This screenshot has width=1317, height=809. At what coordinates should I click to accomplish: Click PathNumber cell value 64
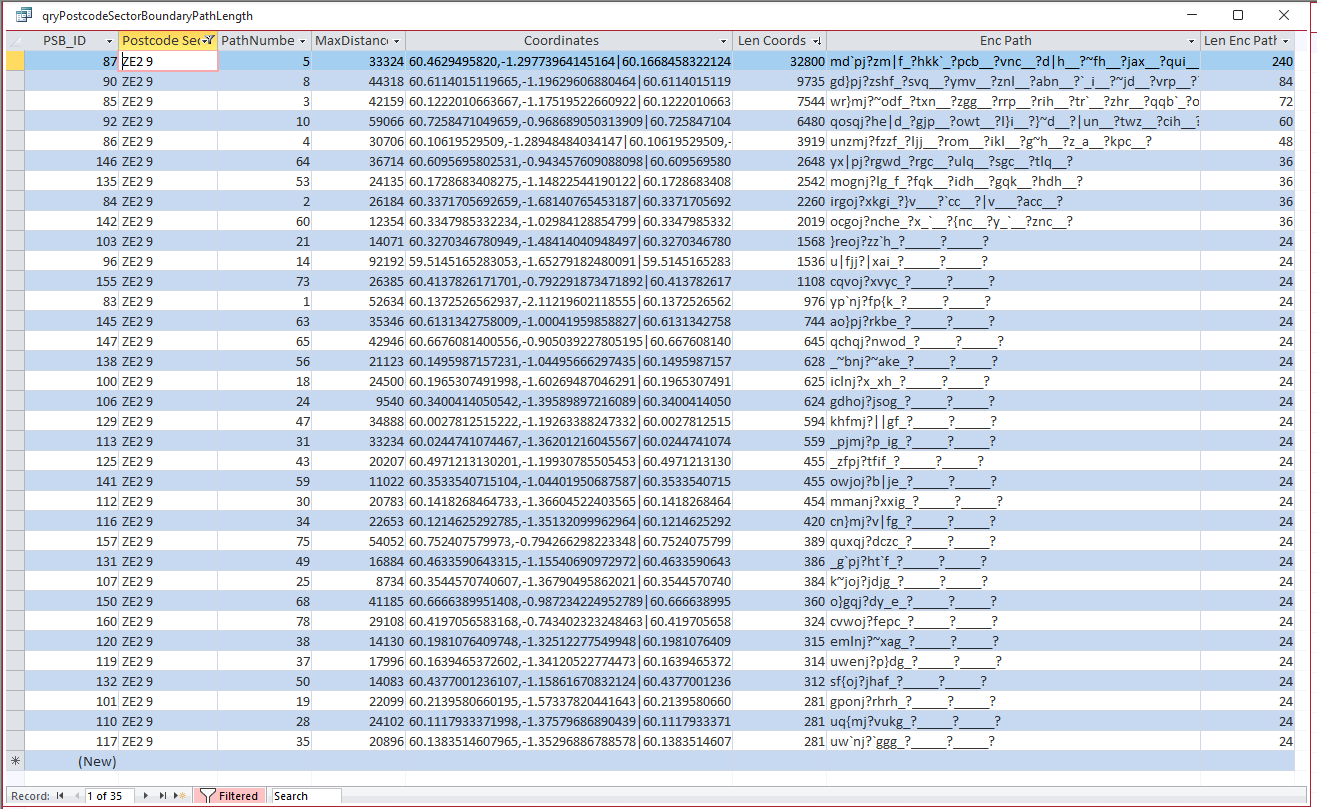coord(265,161)
